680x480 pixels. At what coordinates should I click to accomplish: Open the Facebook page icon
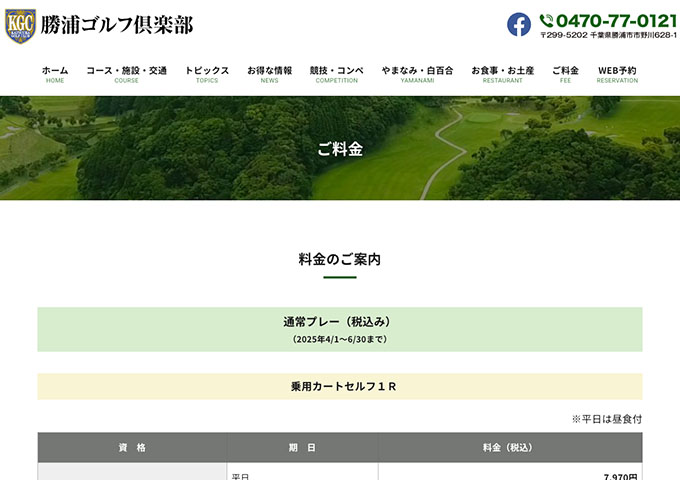click(519, 25)
